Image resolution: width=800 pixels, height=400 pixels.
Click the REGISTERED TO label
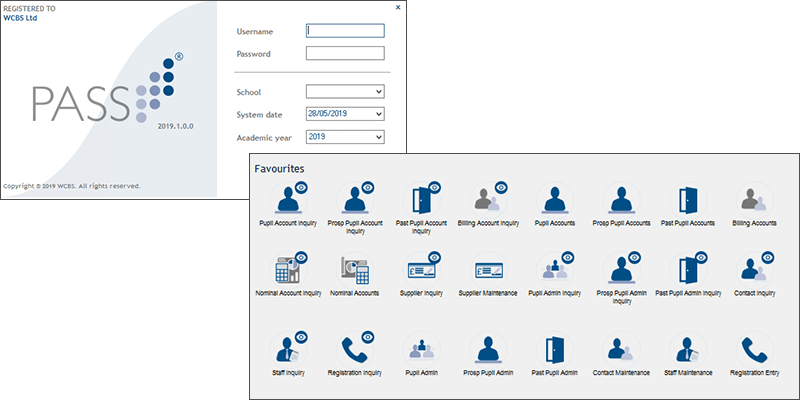pos(30,9)
